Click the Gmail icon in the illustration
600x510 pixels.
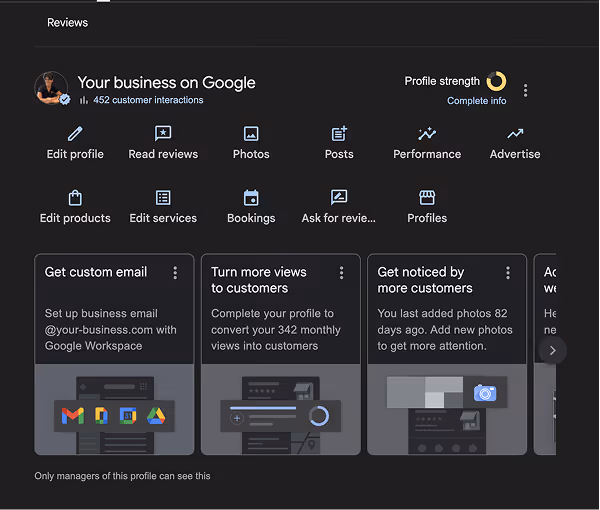pyautogui.click(x=73, y=416)
